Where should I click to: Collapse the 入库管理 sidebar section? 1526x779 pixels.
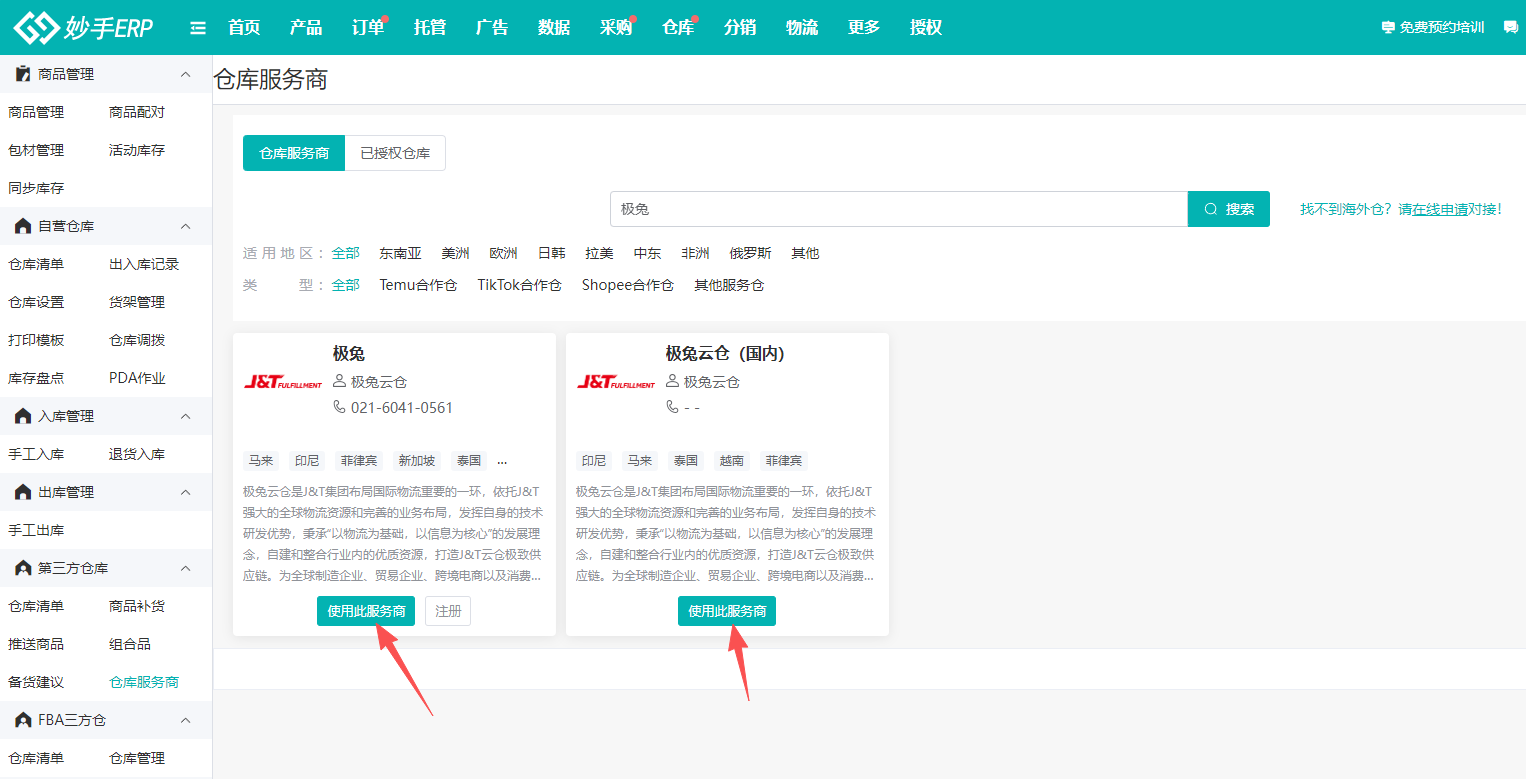185,416
